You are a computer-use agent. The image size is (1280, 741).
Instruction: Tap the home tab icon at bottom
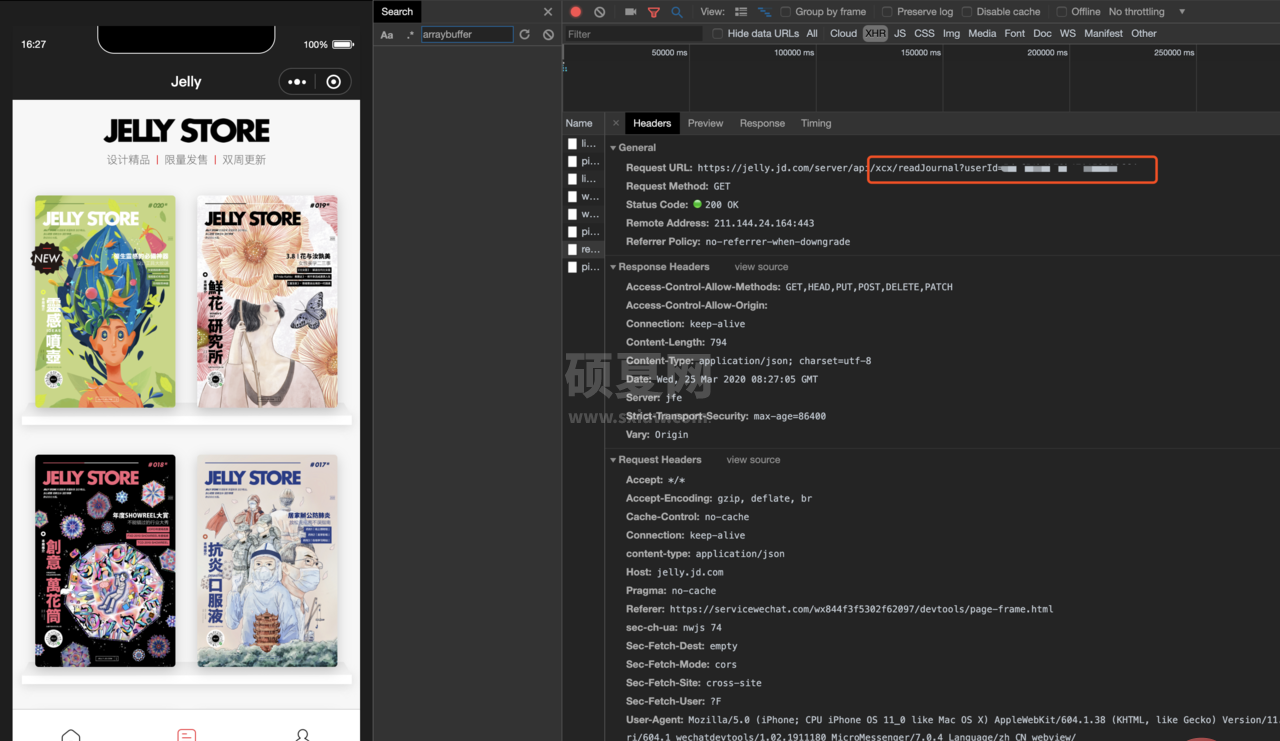pyautogui.click(x=71, y=735)
